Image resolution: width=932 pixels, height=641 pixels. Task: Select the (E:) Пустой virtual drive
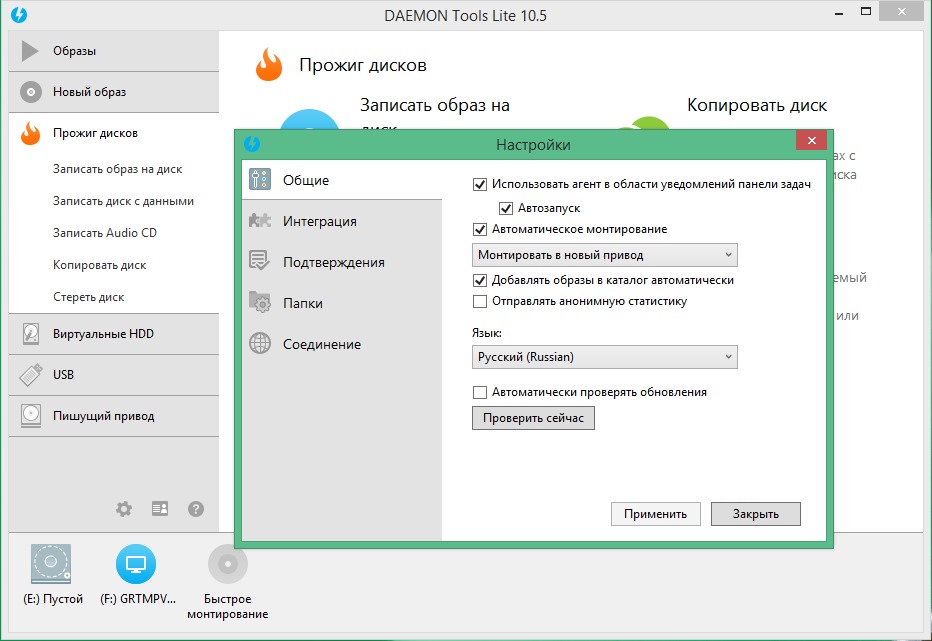point(51,565)
